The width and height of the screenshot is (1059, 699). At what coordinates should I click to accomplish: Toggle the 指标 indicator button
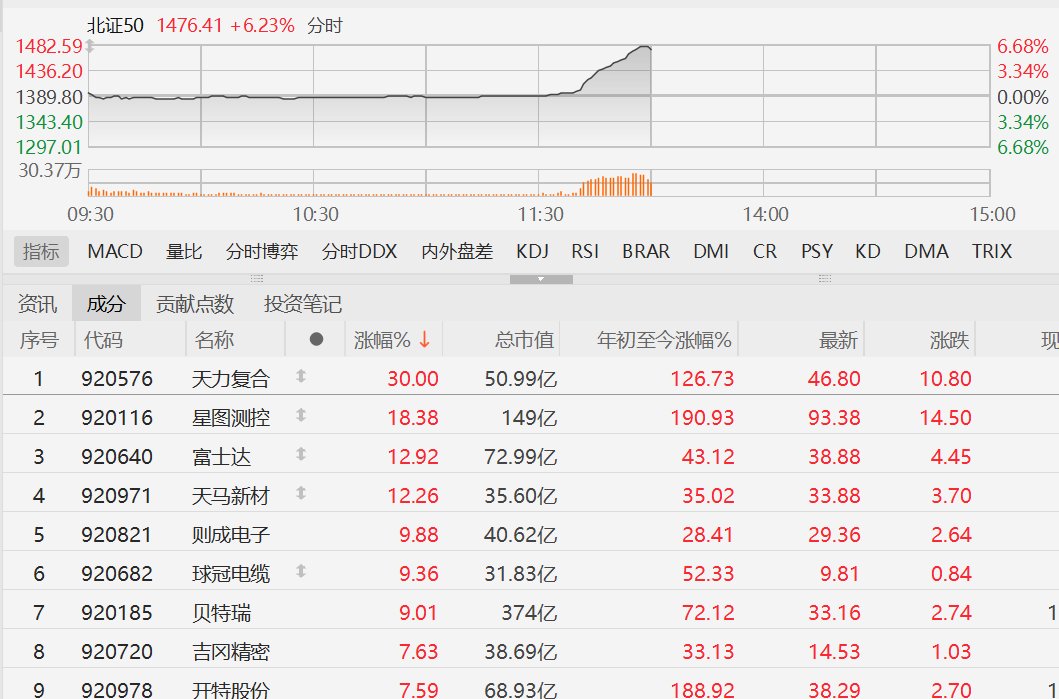41,251
